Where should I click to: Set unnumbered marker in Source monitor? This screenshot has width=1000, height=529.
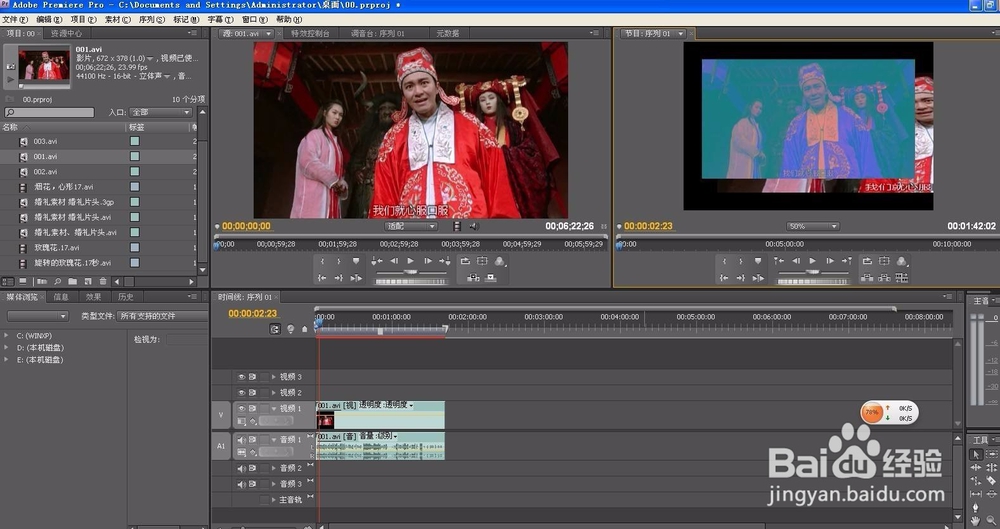356,261
